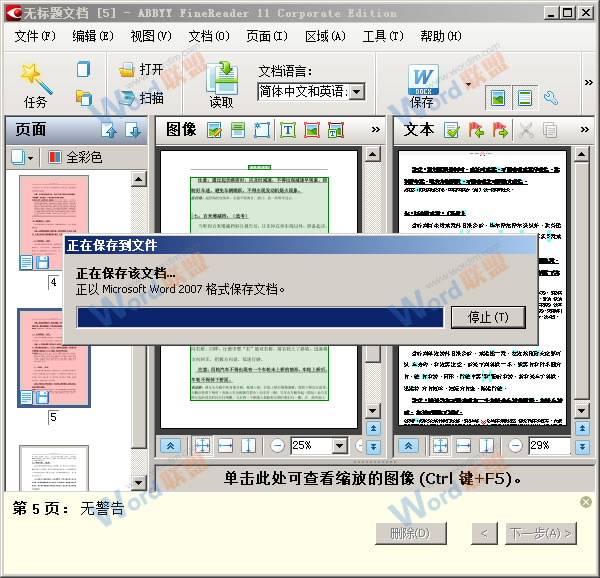Open the 文档(O) menu
The height and width of the screenshot is (578, 600).
pyautogui.click(x=209, y=36)
